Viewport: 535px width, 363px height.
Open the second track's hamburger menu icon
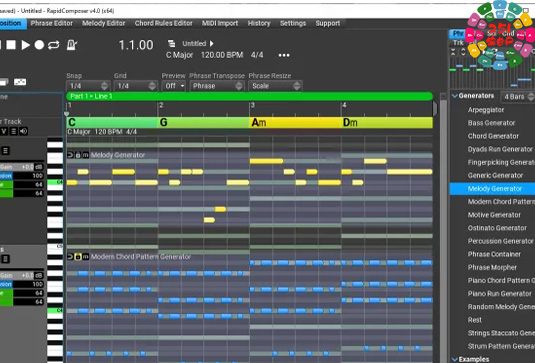(x=5, y=259)
